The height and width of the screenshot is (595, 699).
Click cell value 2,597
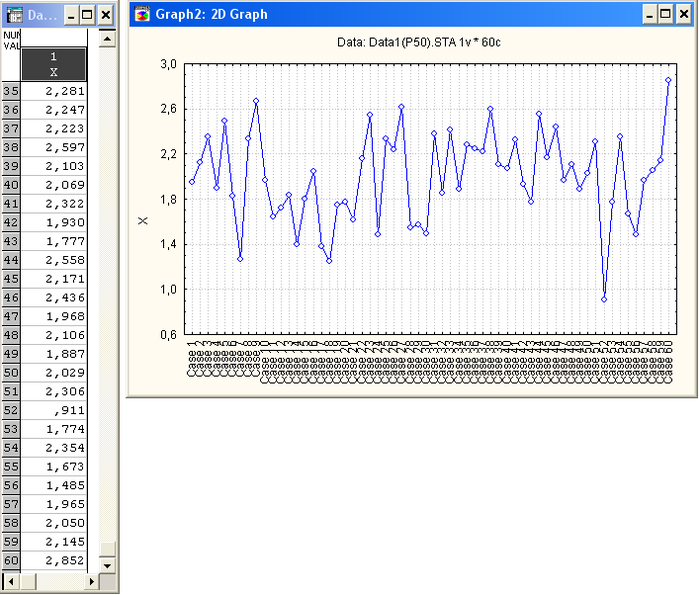coord(53,147)
